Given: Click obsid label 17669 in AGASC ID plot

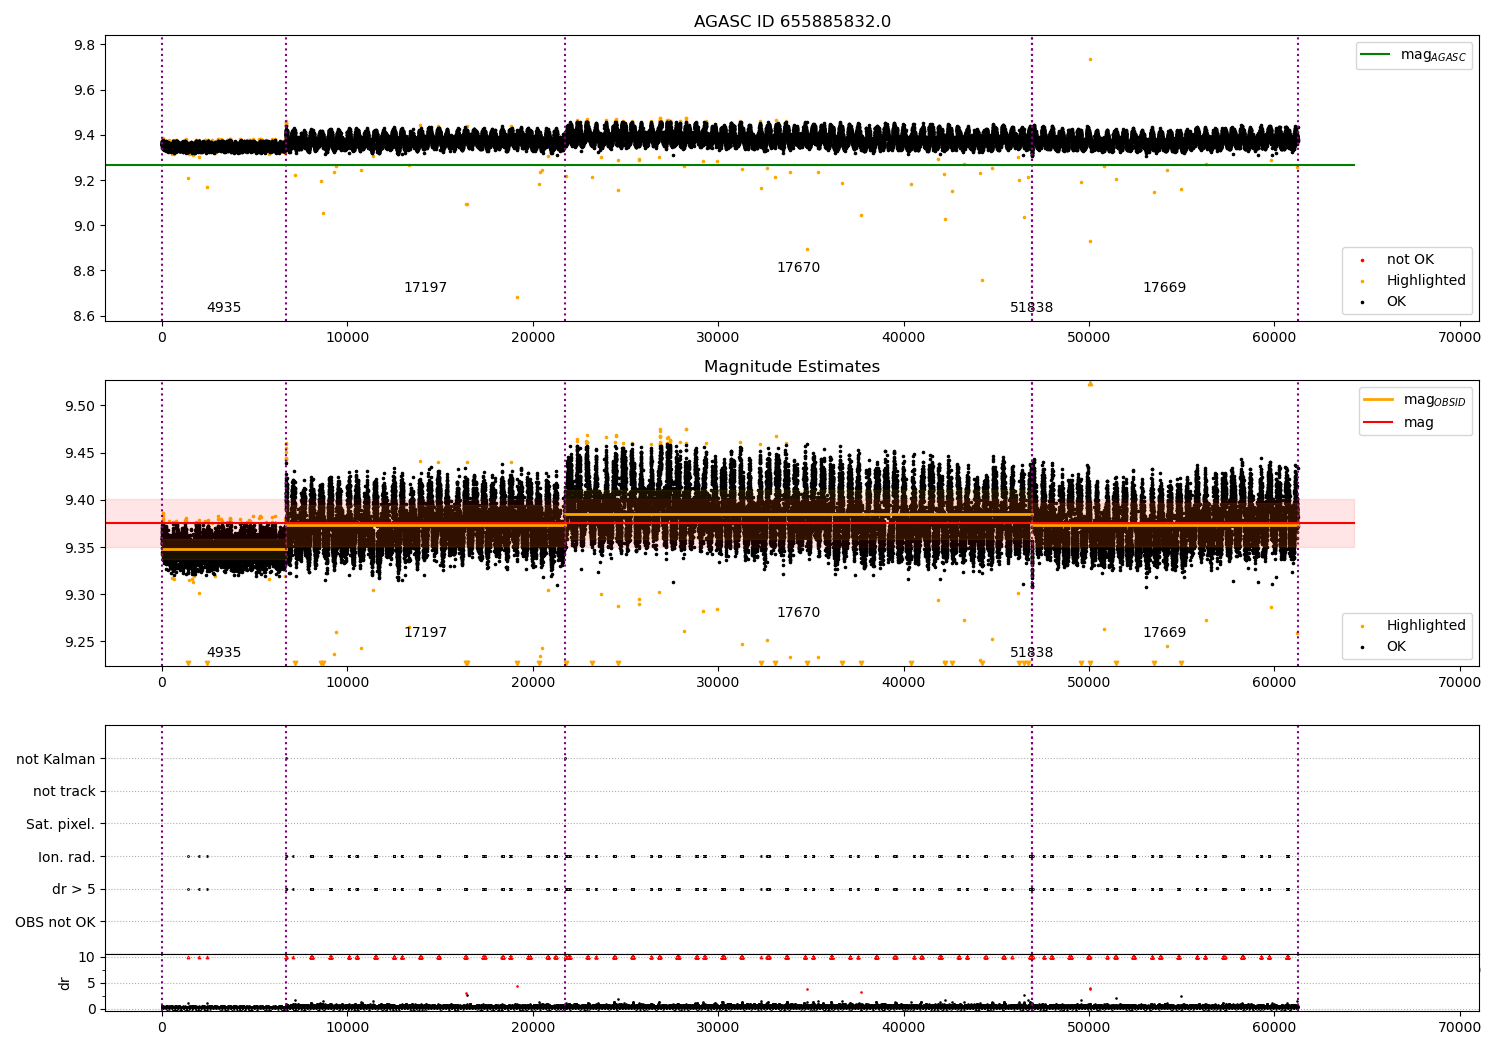Looking at the screenshot, I should pos(1164,288).
